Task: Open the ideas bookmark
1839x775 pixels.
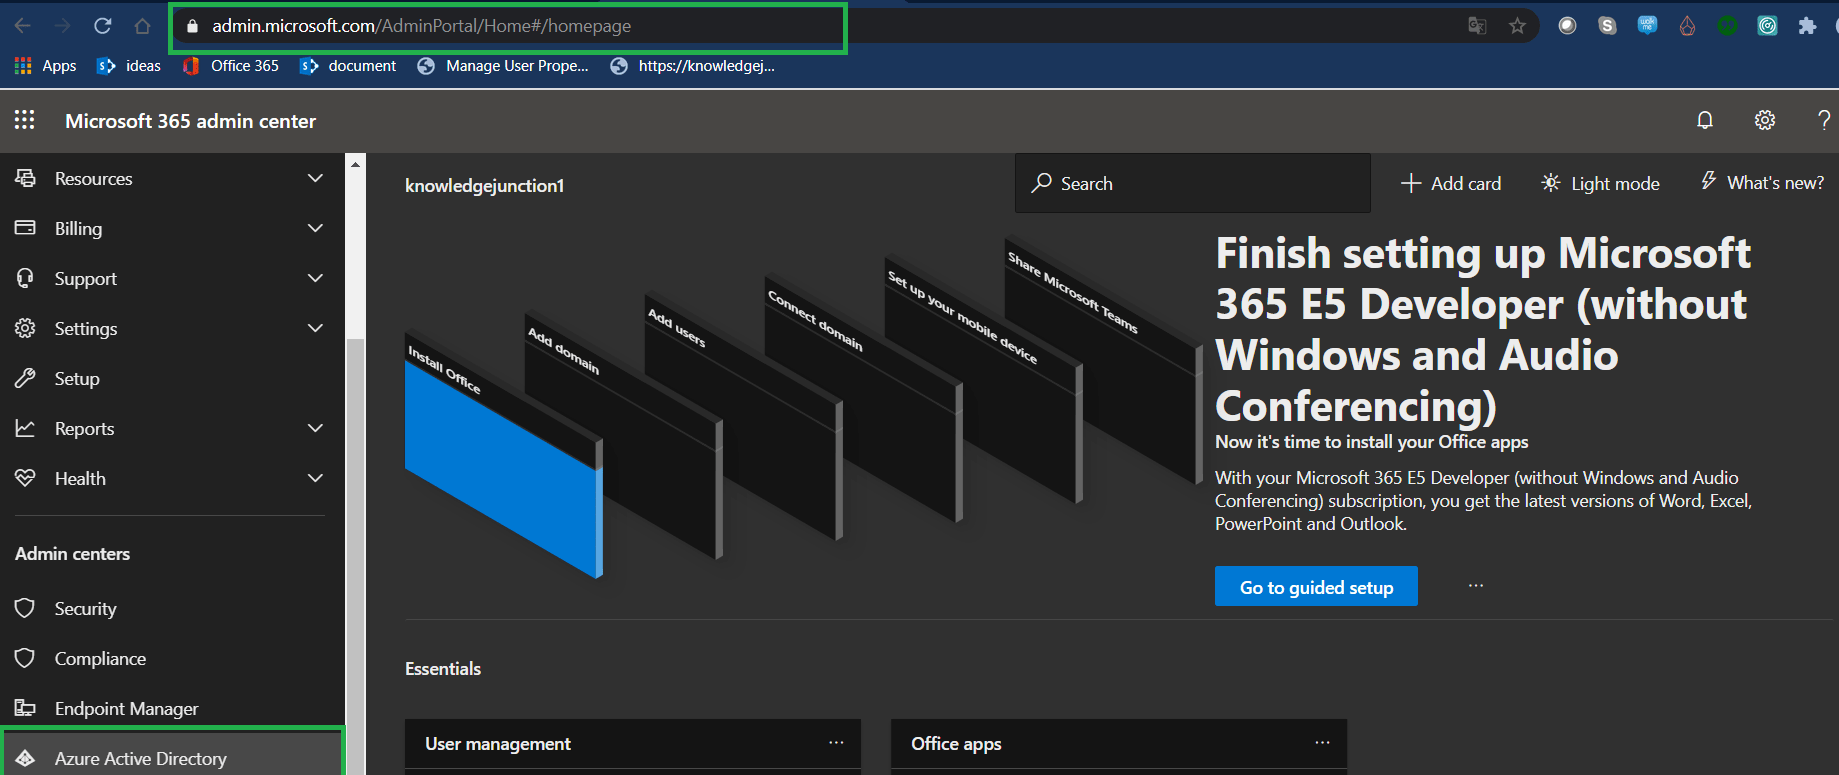Action: (x=129, y=66)
